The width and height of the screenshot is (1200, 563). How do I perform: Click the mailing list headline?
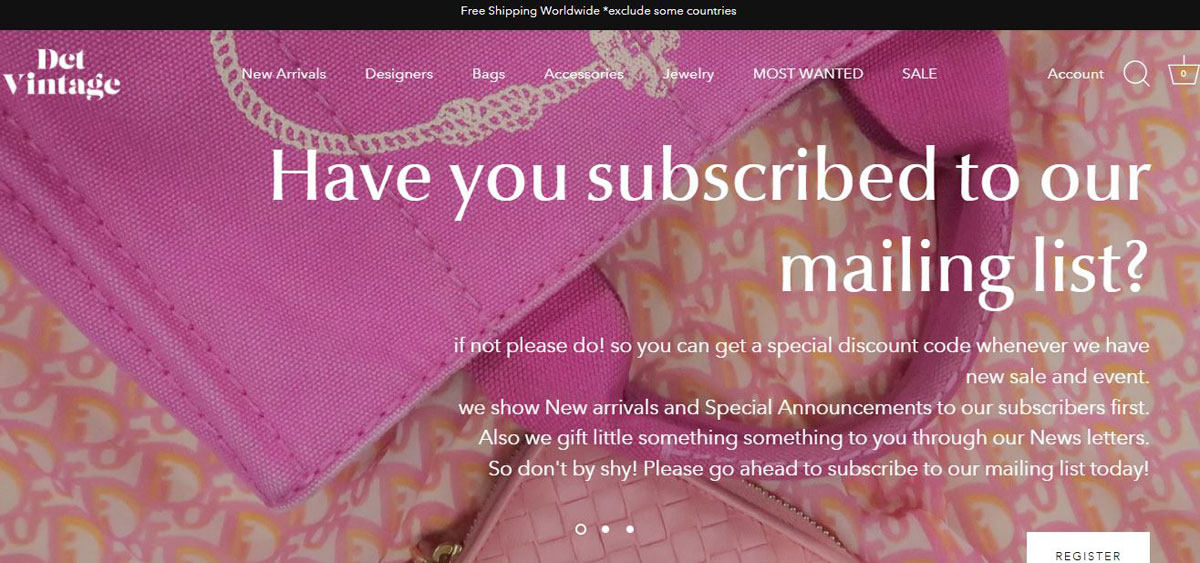point(710,221)
